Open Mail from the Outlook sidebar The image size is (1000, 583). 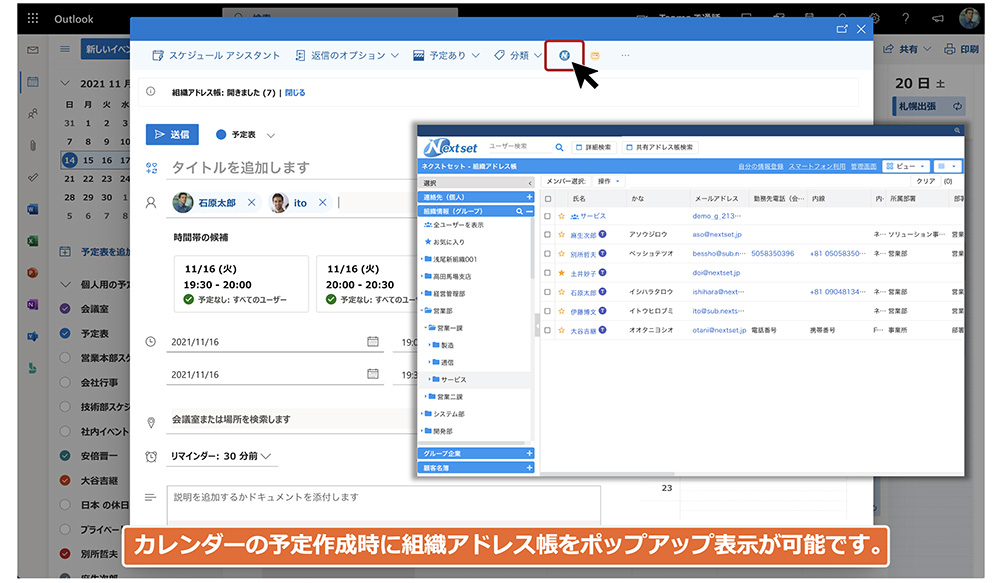(x=33, y=50)
